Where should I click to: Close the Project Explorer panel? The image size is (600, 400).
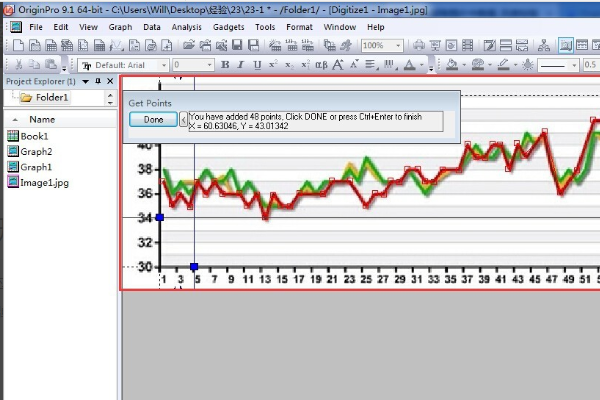point(110,81)
